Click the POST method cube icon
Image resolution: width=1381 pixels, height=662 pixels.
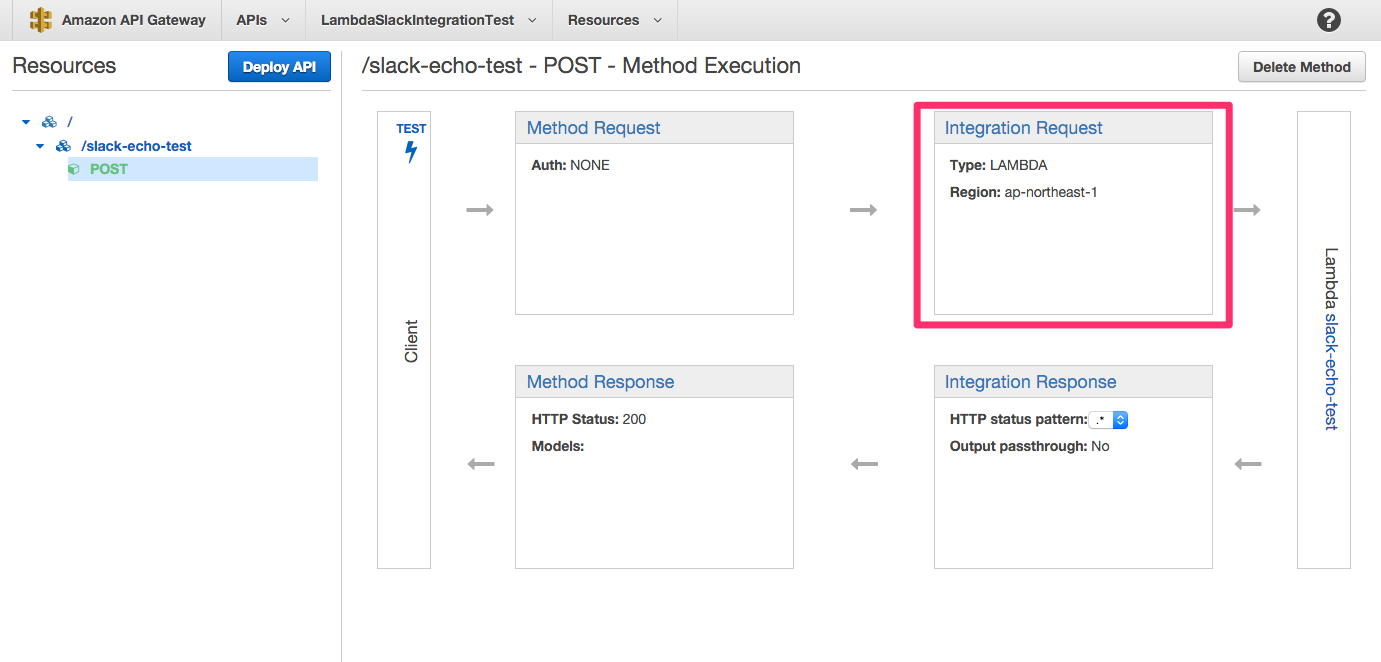(x=74, y=169)
